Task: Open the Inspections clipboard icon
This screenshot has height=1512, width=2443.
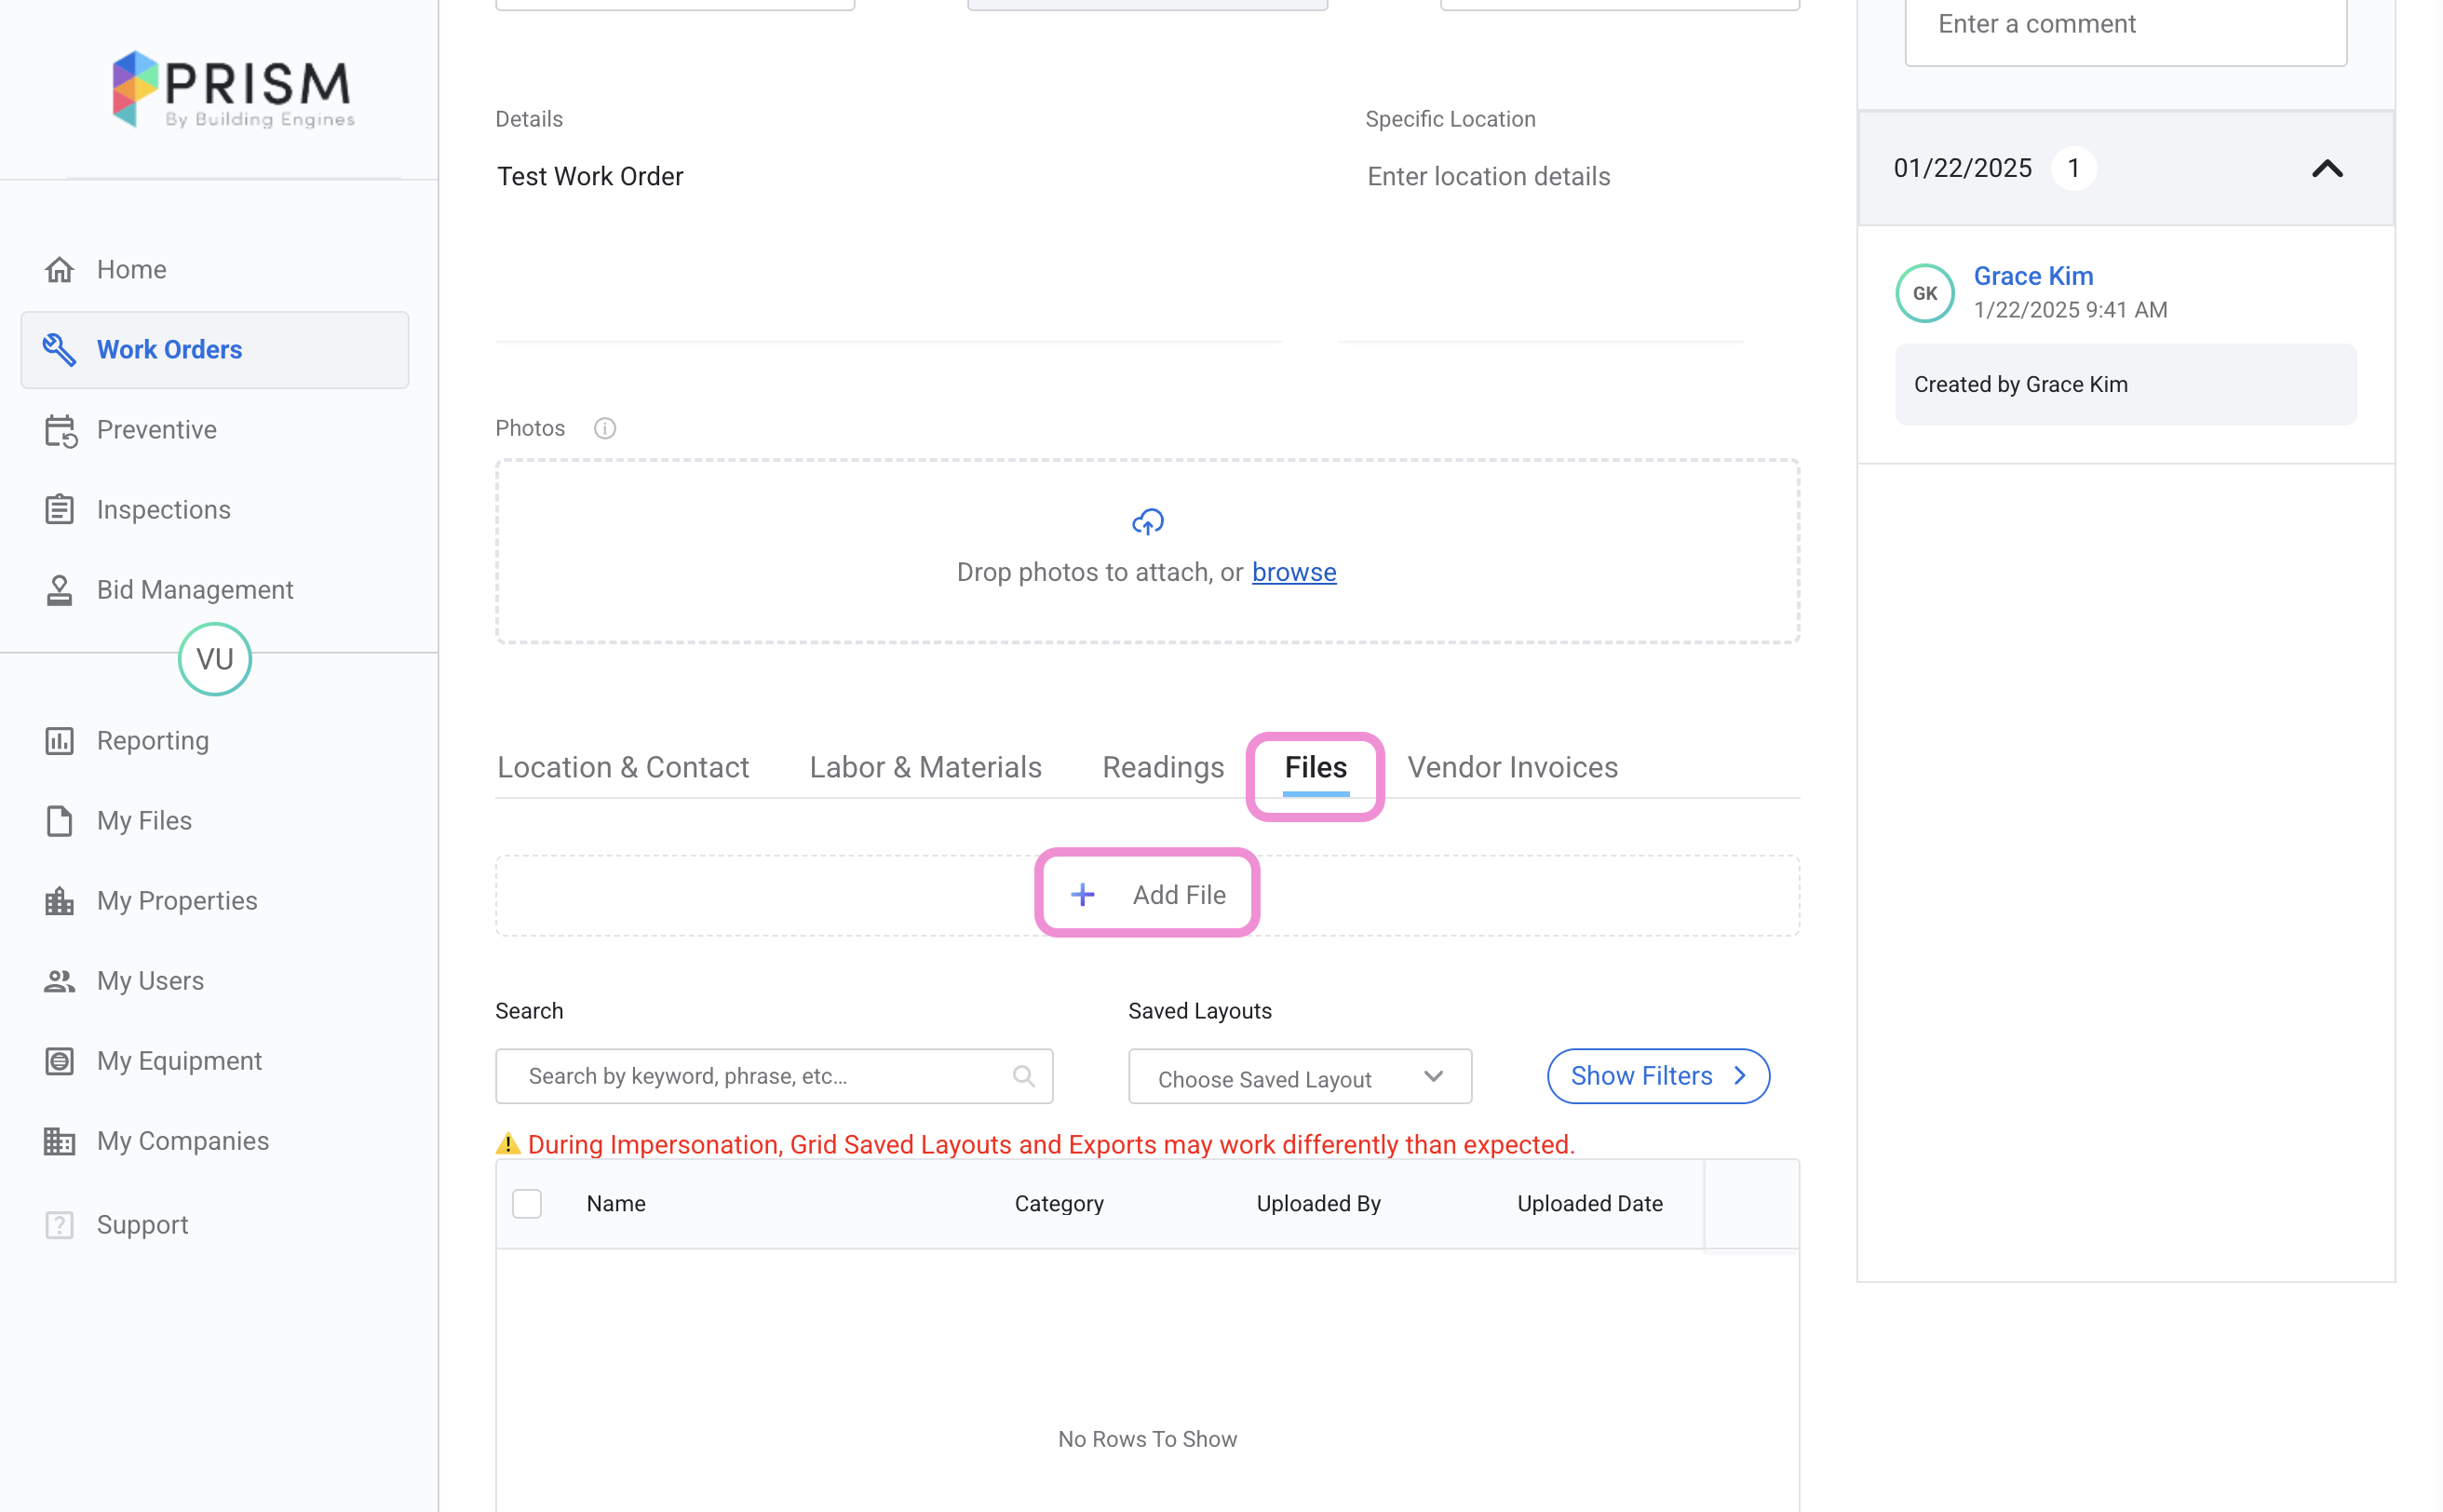Action: coord(60,510)
